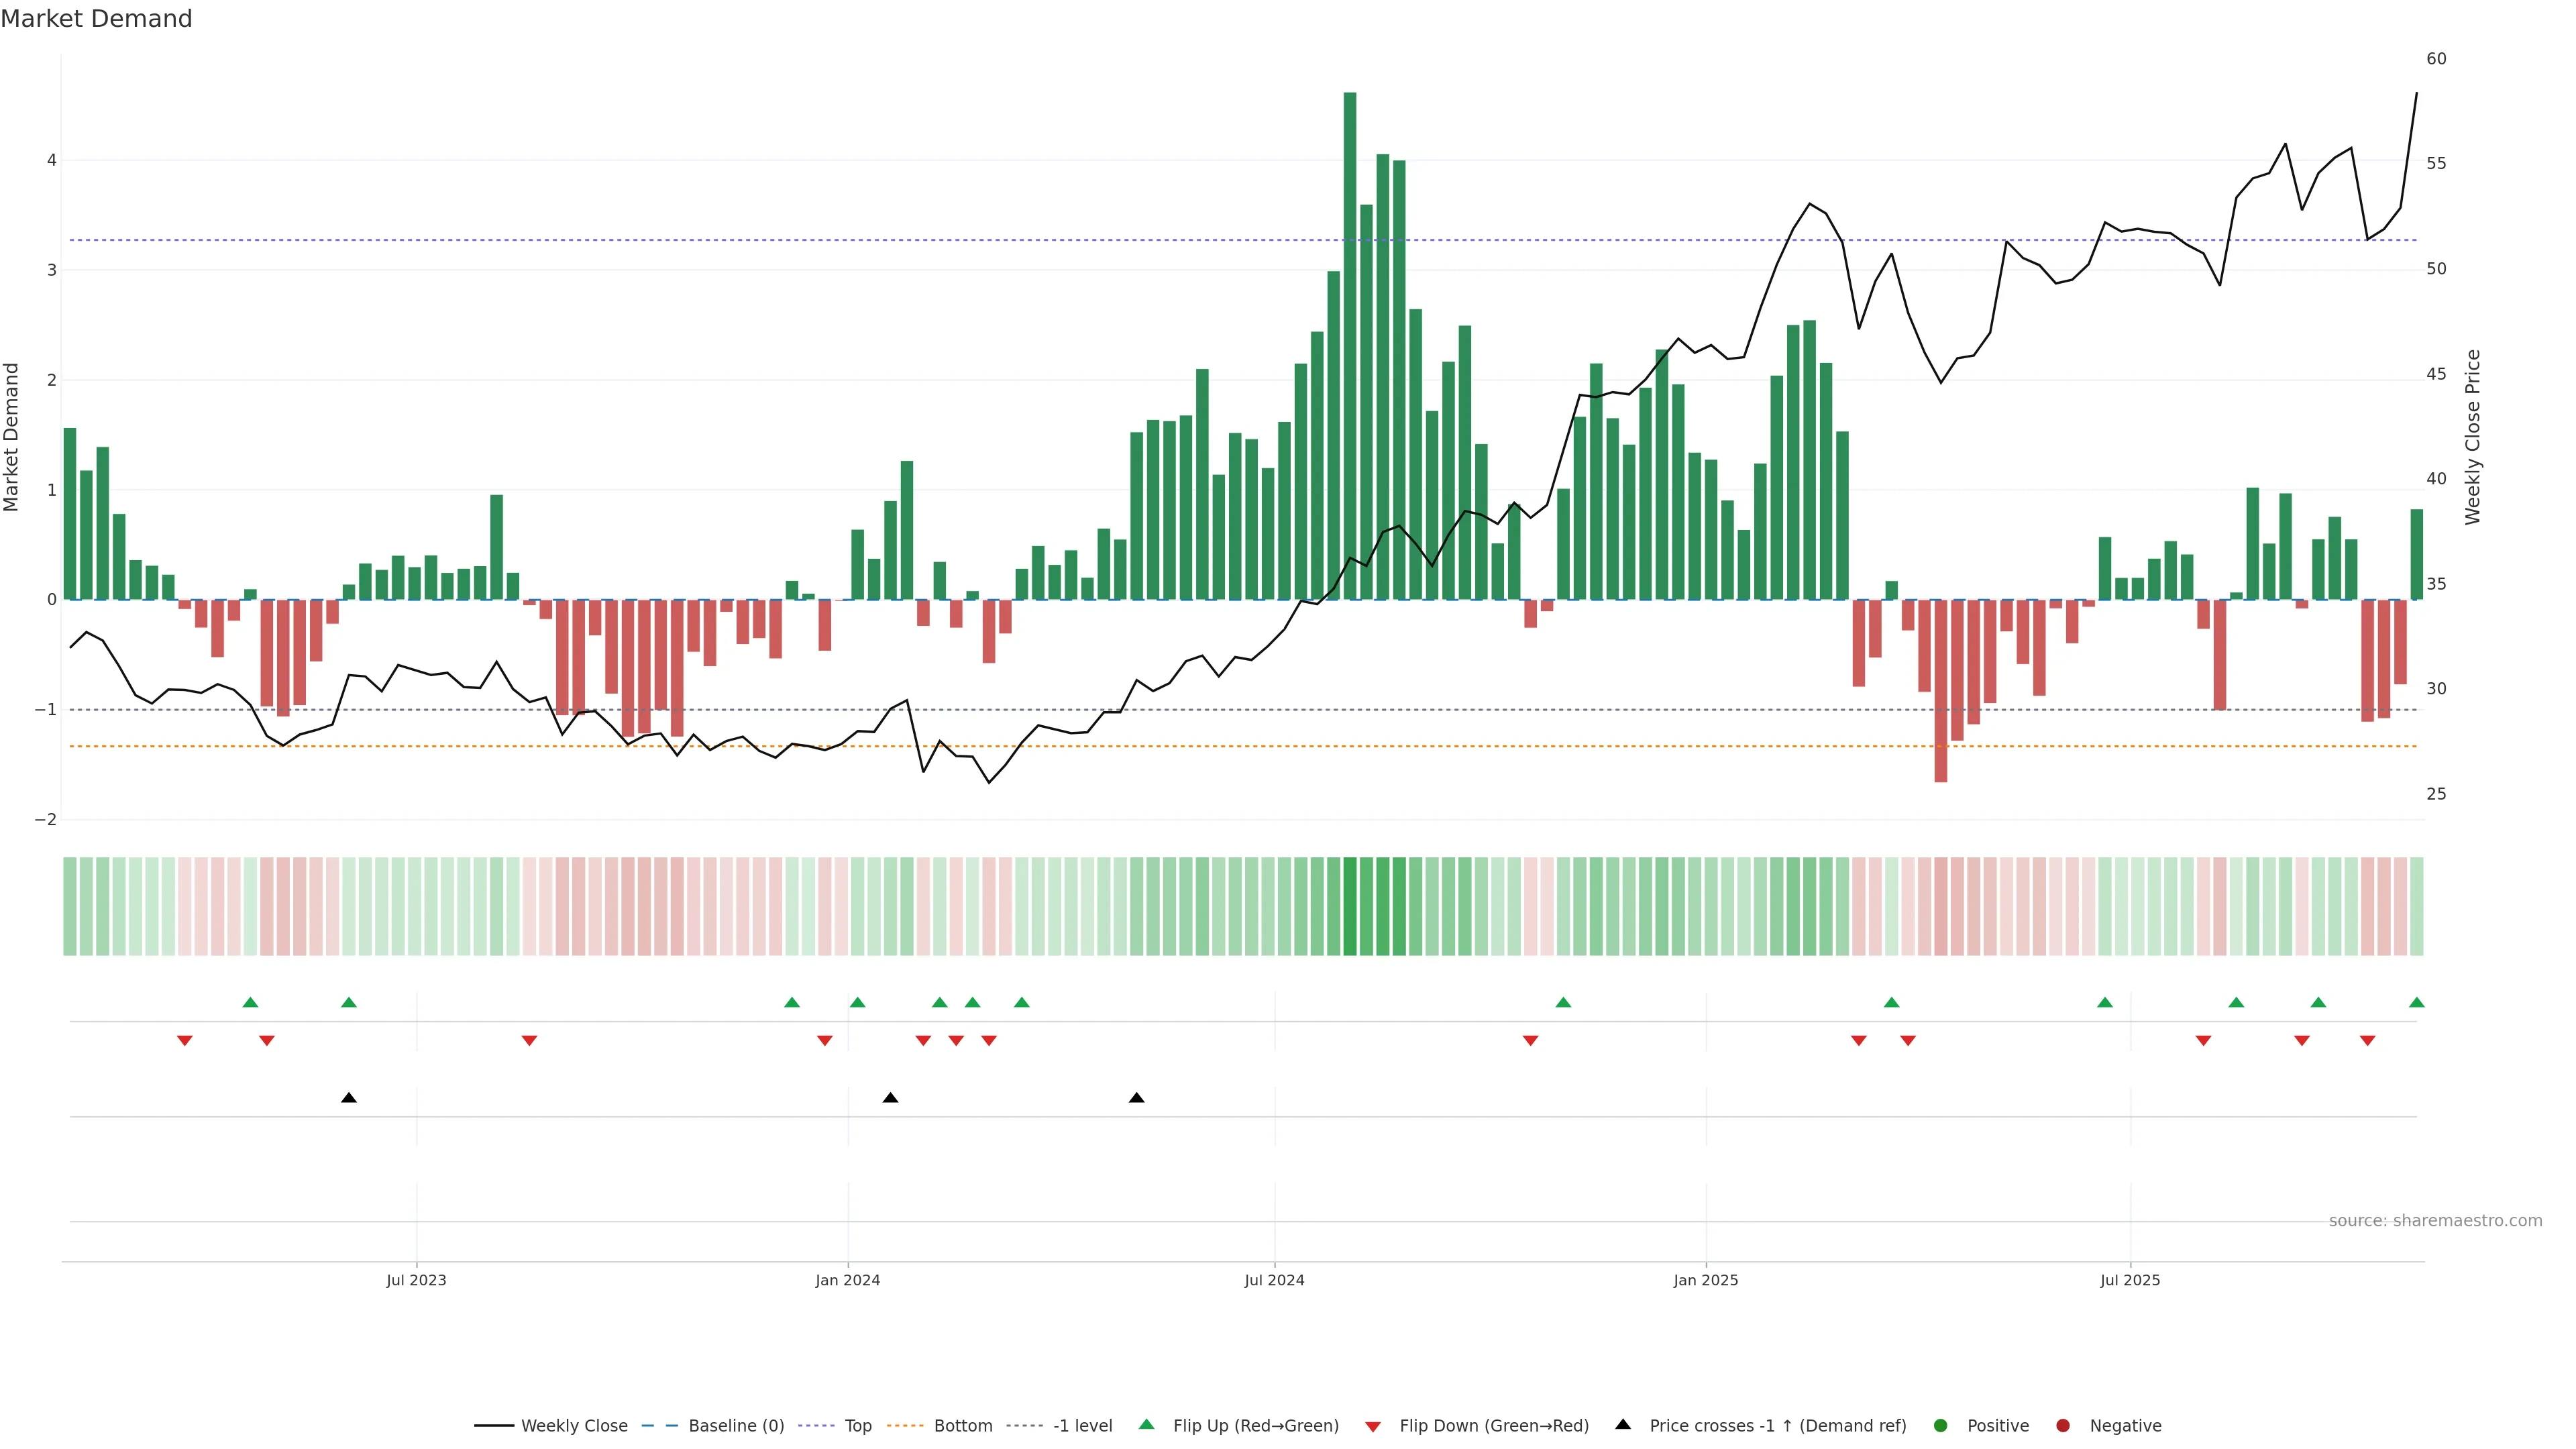The width and height of the screenshot is (2576, 1449).
Task: Click the first black price-cross triangle marker
Action: 349,1098
